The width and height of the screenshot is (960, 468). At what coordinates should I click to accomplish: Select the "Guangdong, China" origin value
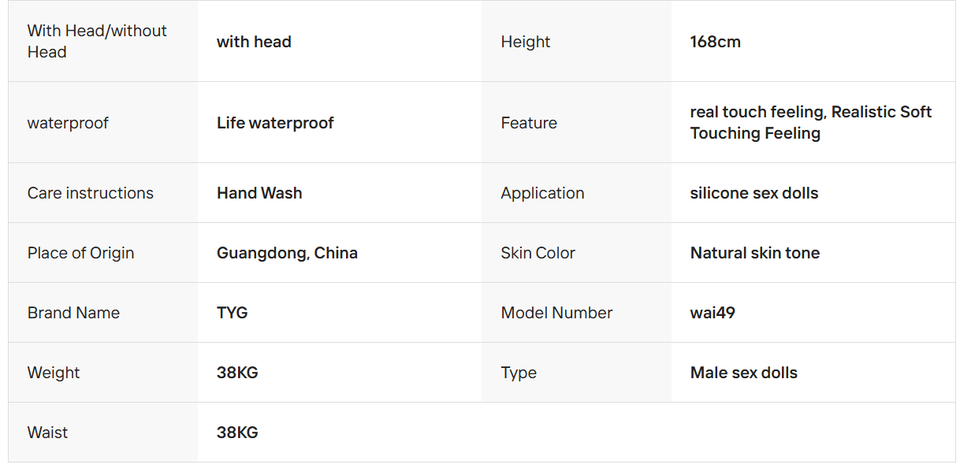pos(287,253)
